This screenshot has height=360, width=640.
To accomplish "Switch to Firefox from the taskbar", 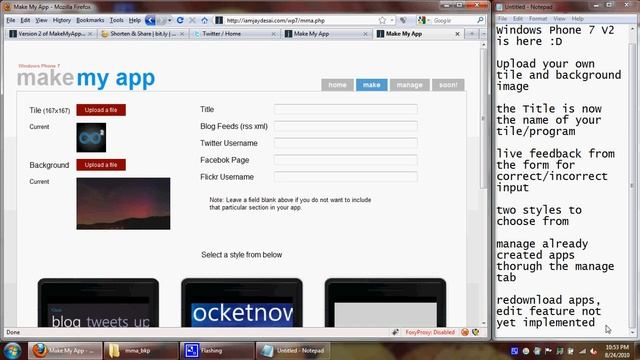I will click(64, 351).
